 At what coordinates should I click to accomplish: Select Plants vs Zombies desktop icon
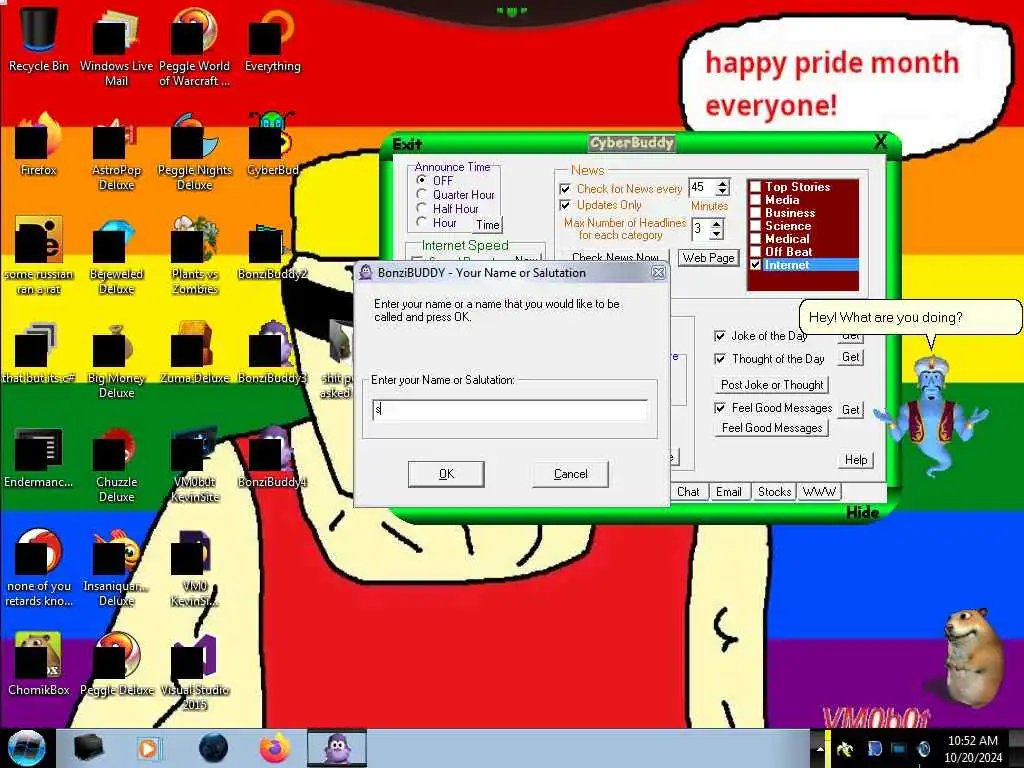(194, 255)
